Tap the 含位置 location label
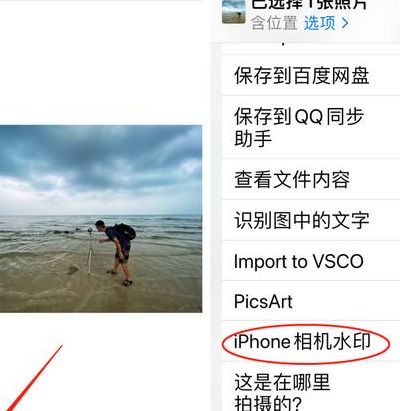Viewport: 400px width, 411px height. click(x=274, y=23)
